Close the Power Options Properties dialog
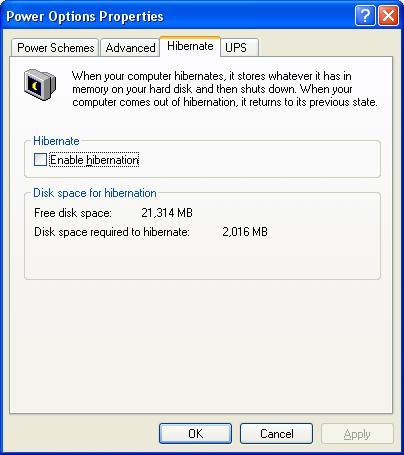The image size is (404, 455). coord(388,15)
